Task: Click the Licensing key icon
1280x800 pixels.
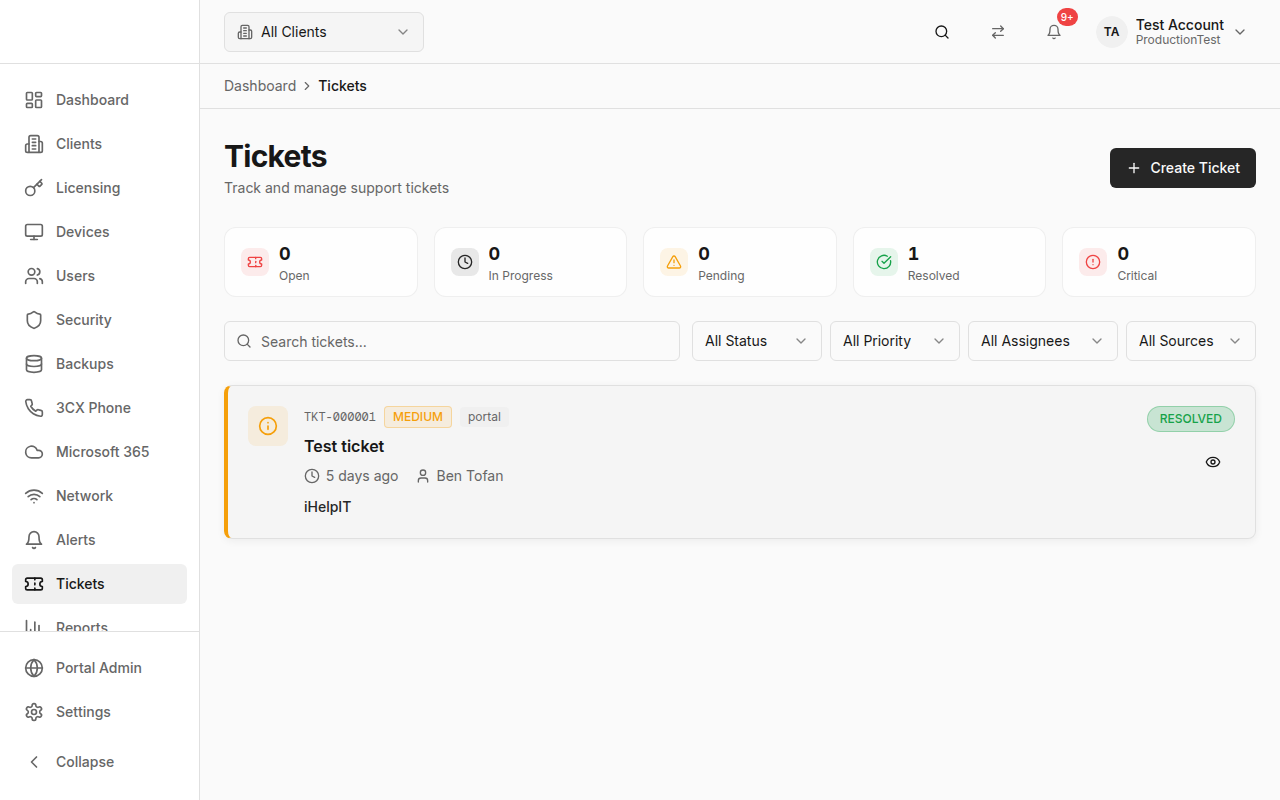Action: point(34,188)
